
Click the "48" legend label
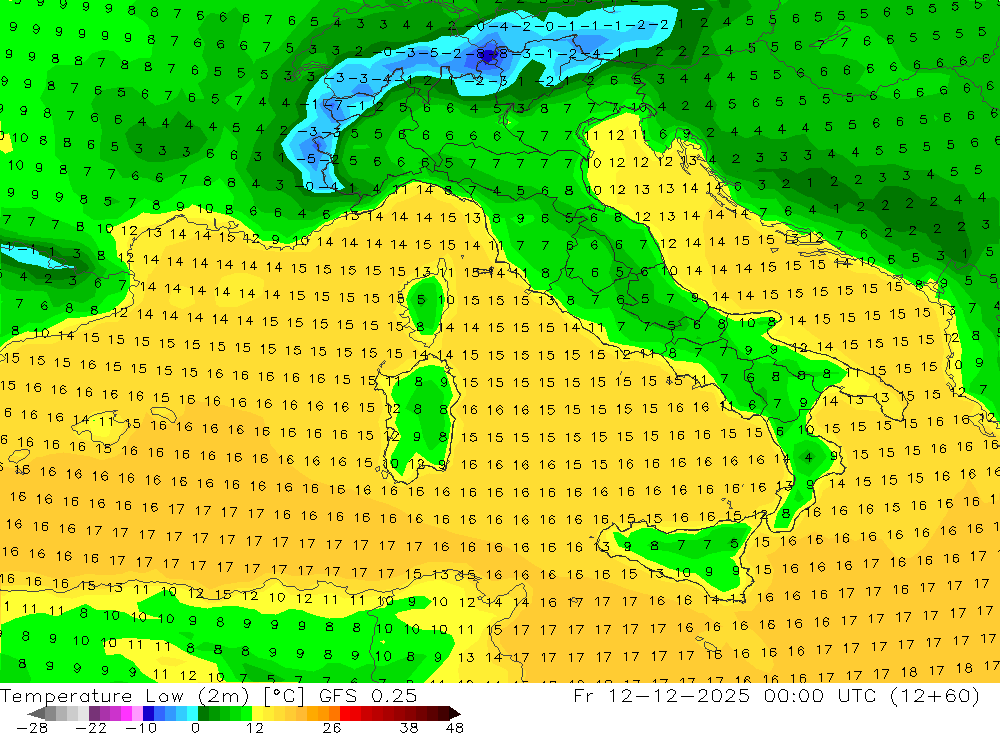[455, 728]
